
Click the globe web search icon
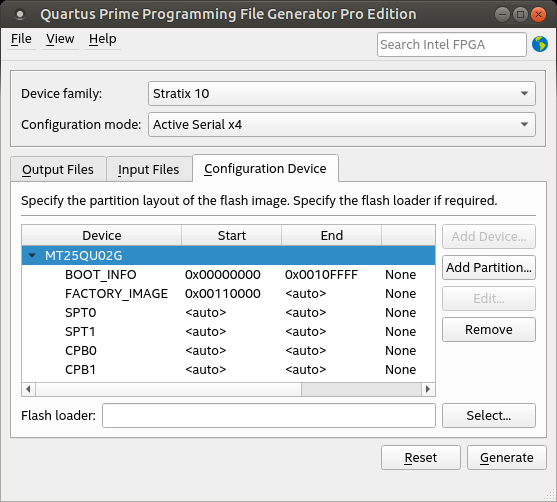[540, 44]
